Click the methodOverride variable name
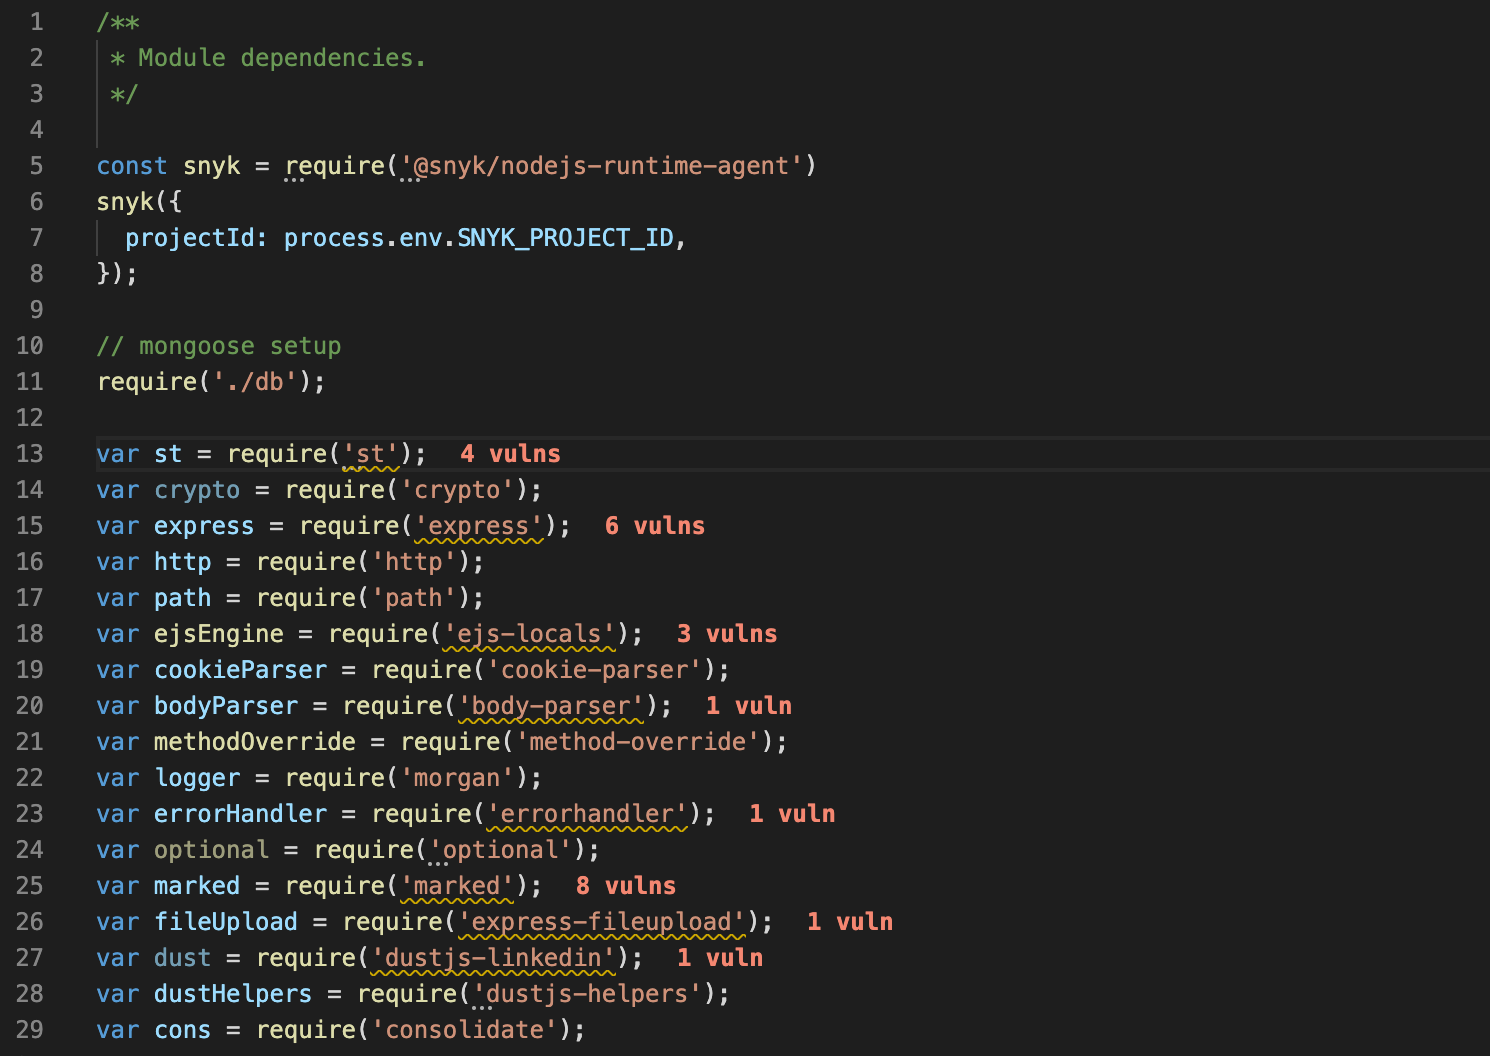 255,742
